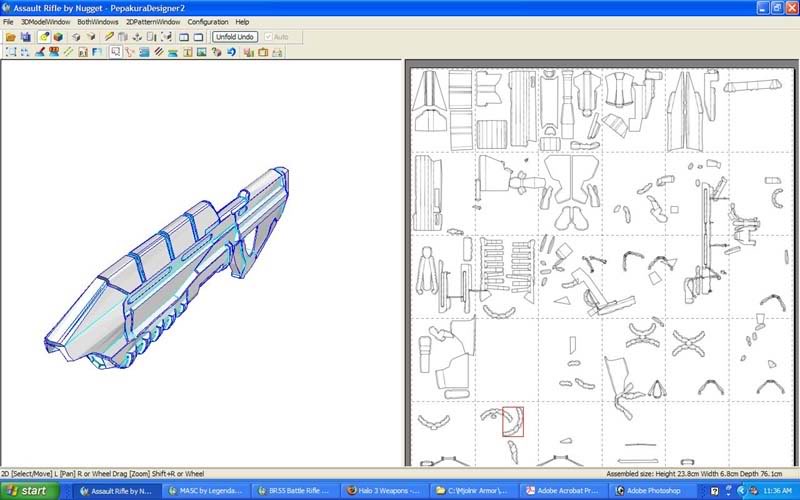Click the dashed rectangle selection icon, second row

click(10, 52)
